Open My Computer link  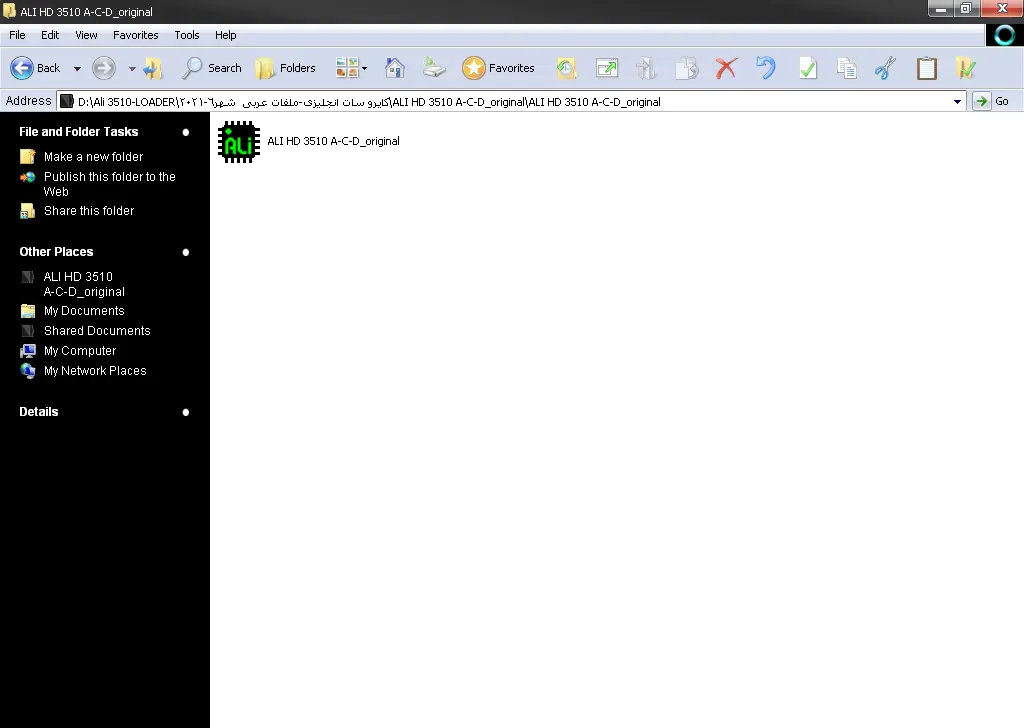[80, 351]
